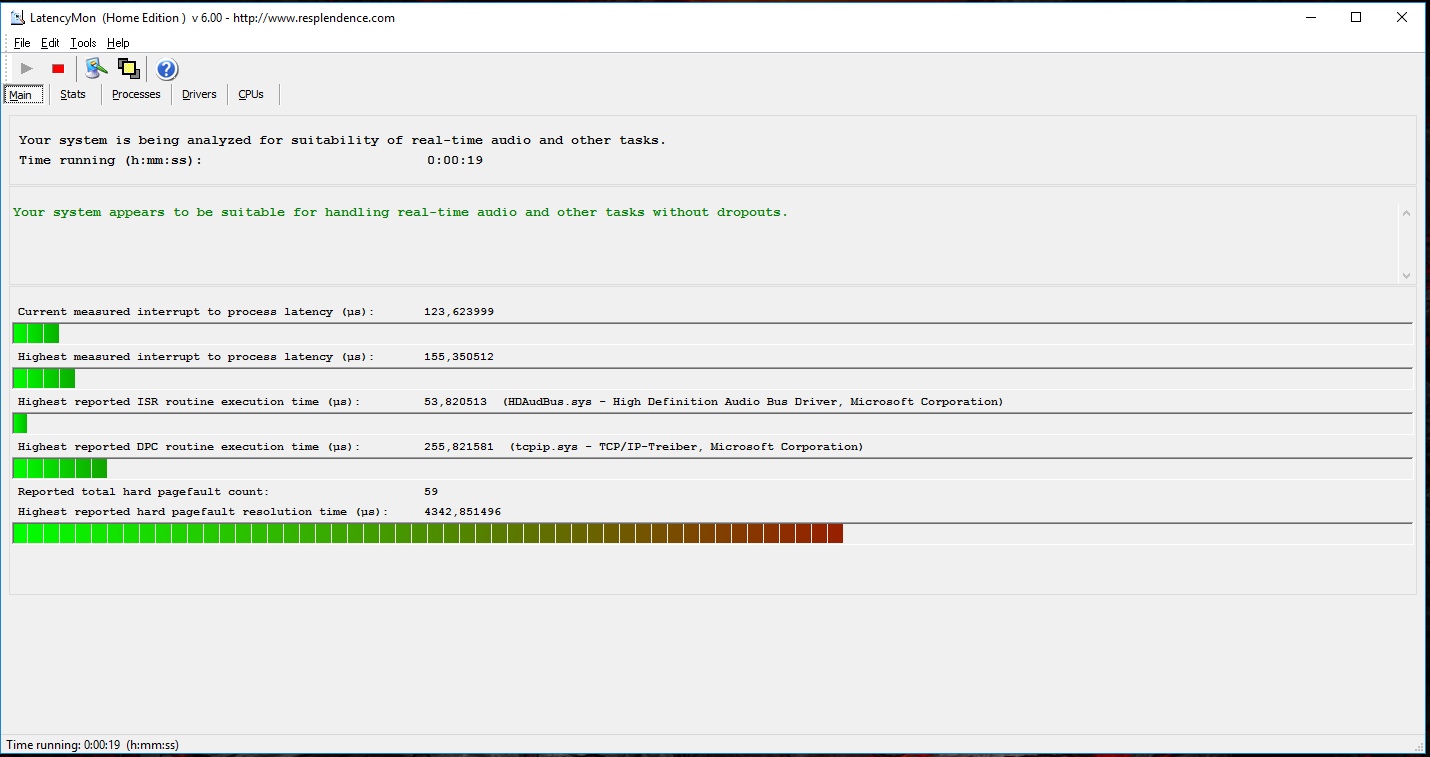Click the time value 0:00:19 in the main panel
The height and width of the screenshot is (757, 1430).
pyautogui.click(x=455, y=160)
